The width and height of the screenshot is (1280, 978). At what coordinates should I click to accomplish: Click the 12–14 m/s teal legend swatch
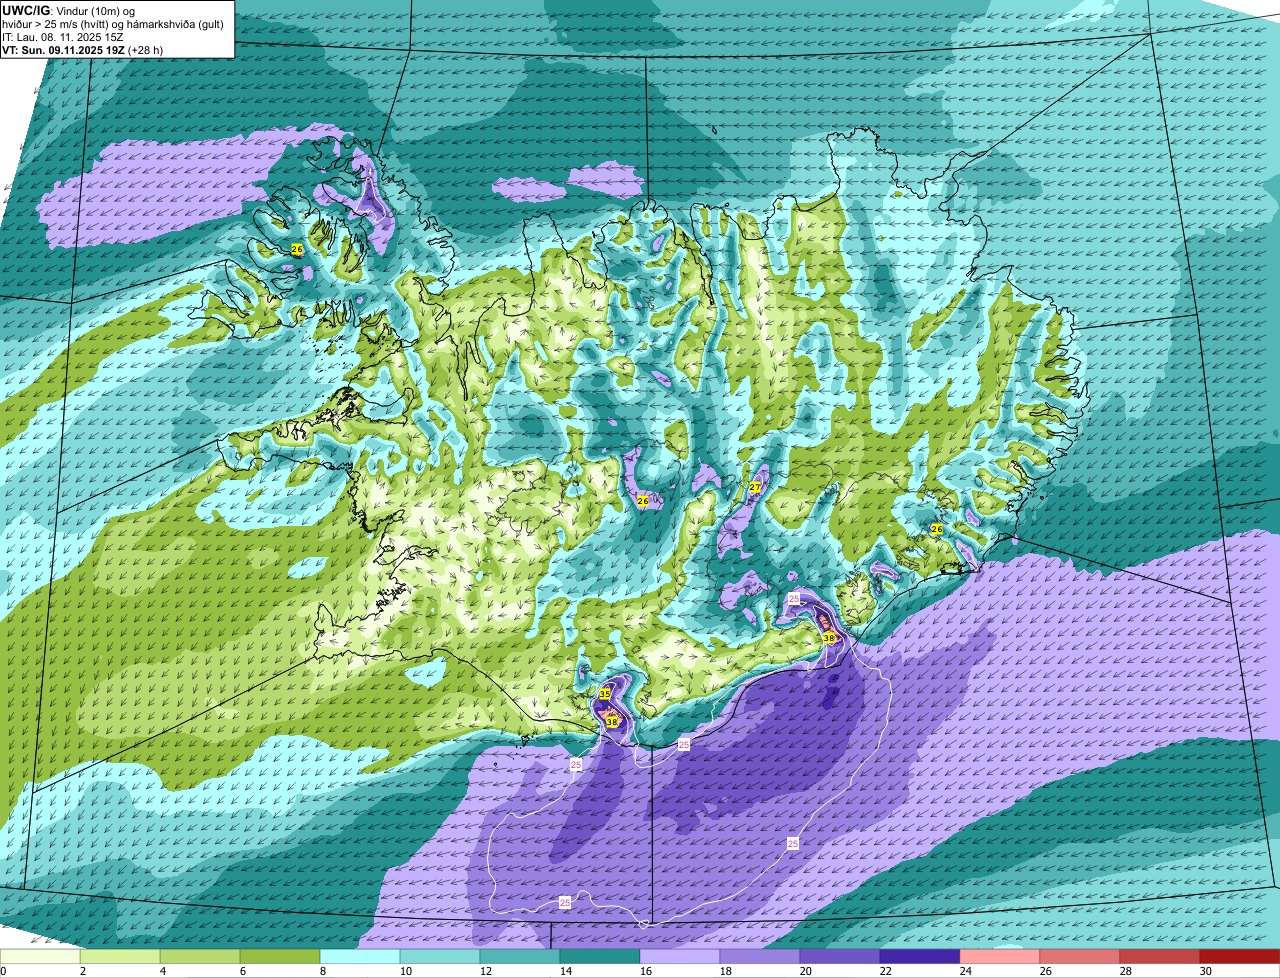pos(520,957)
